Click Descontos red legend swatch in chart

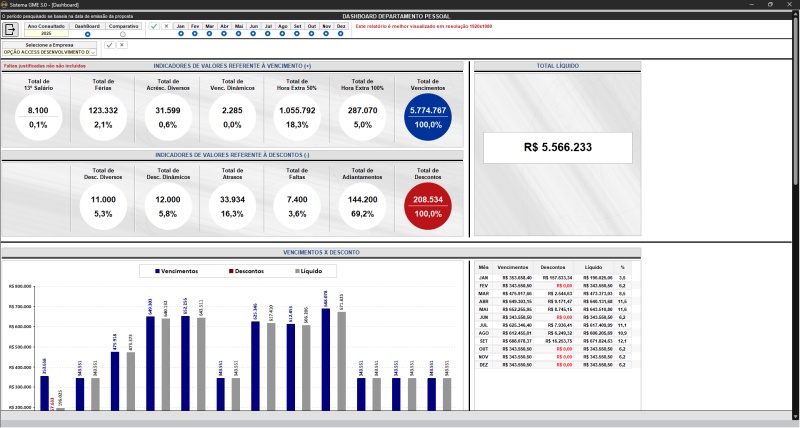pyautogui.click(x=229, y=271)
